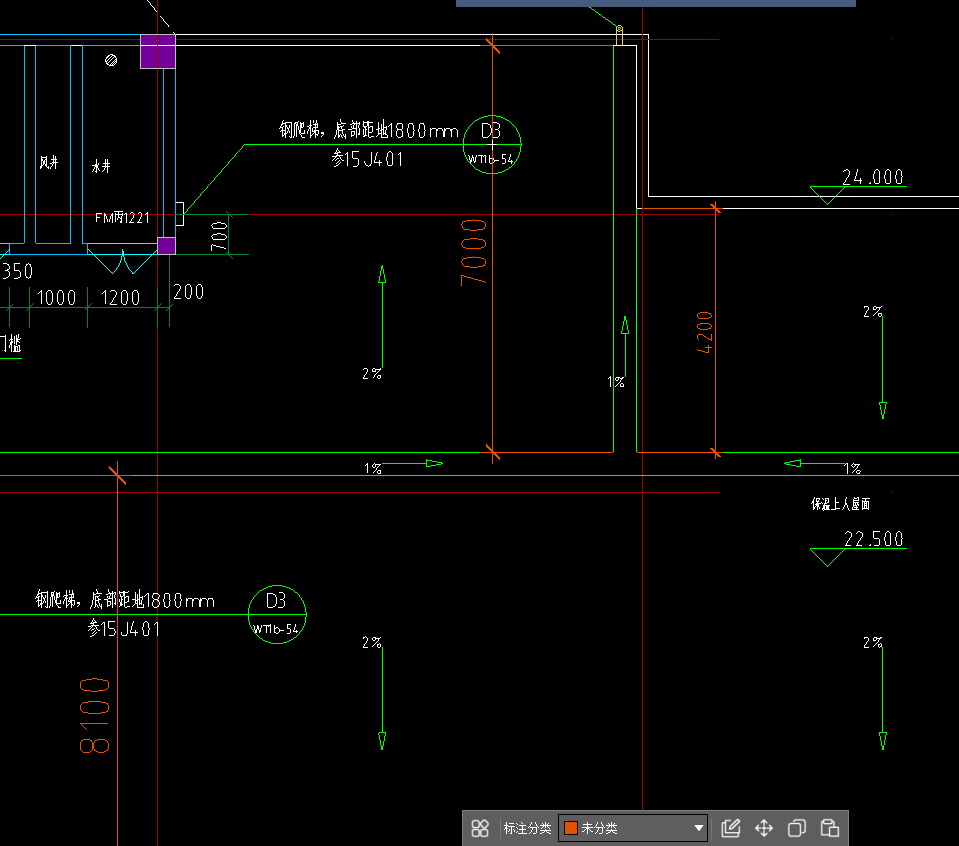Click the paste annotation clipboard icon
The width and height of the screenshot is (959, 846).
click(x=830, y=828)
